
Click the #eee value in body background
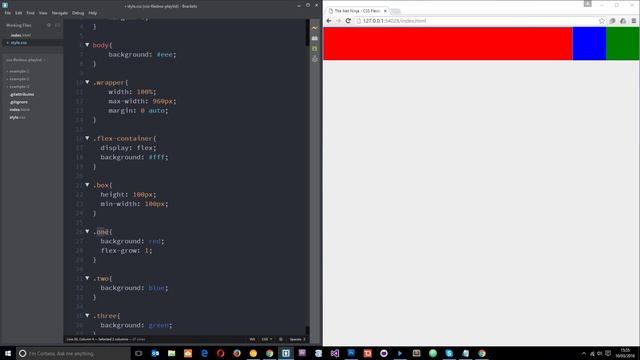(x=164, y=54)
